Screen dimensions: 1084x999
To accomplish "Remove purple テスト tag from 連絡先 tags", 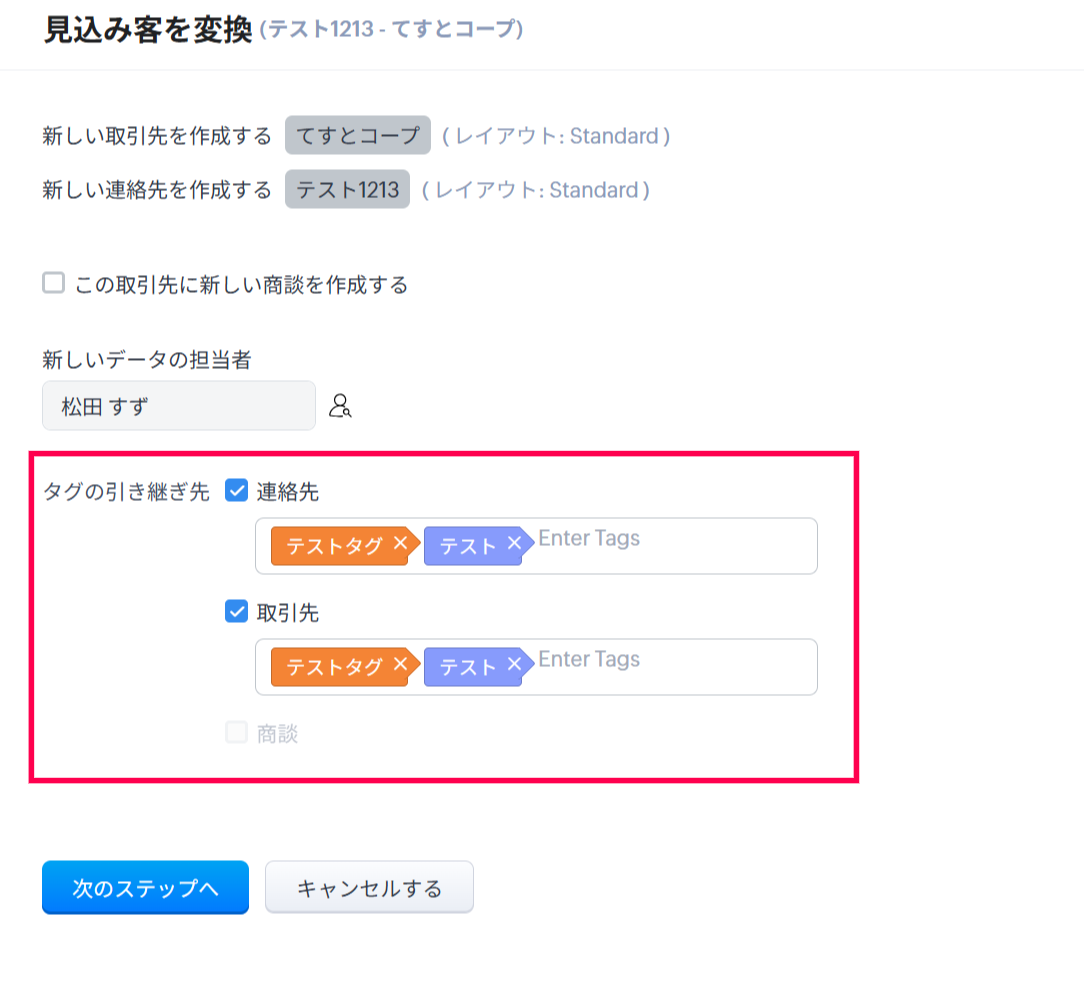I will [514, 544].
